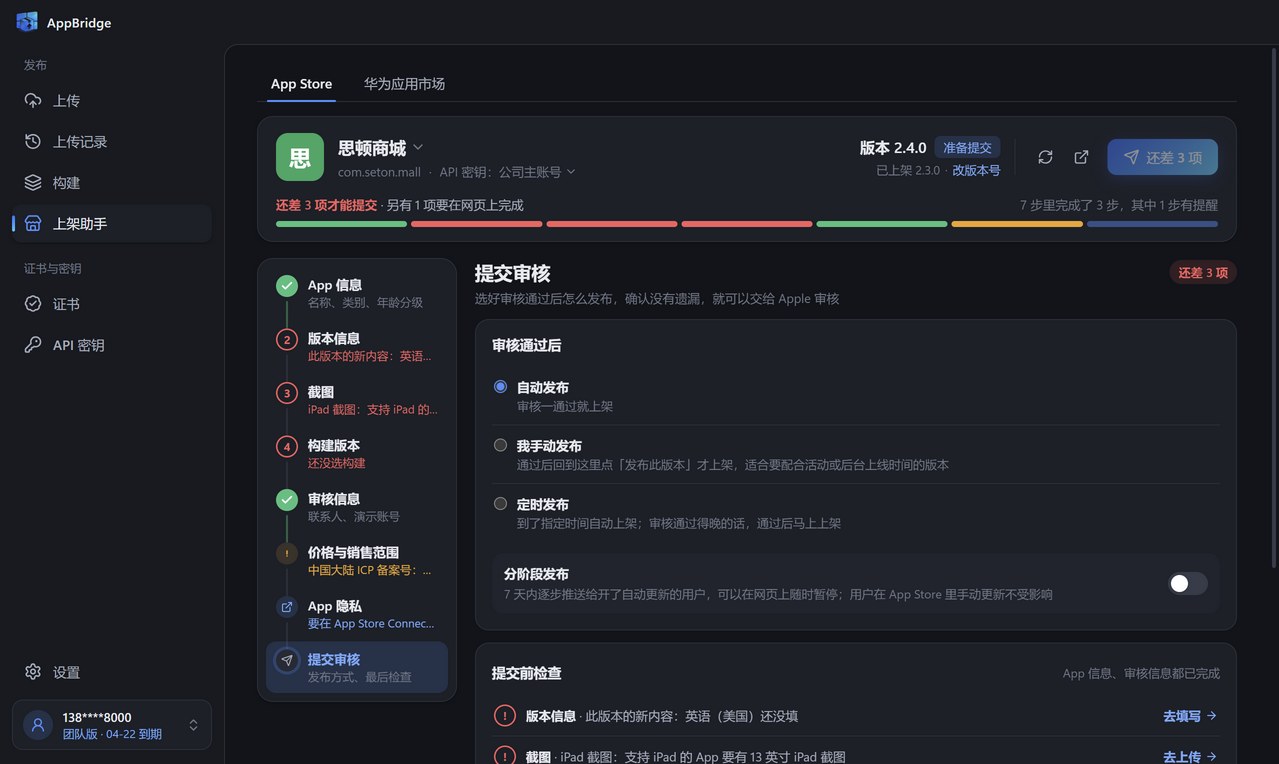Click com.seton.mall bundle ID text

pos(379,172)
